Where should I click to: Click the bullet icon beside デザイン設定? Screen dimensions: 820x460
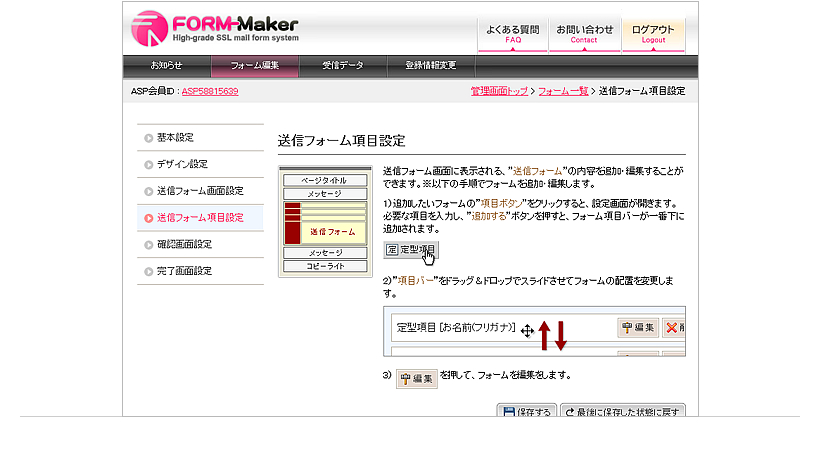point(149,165)
